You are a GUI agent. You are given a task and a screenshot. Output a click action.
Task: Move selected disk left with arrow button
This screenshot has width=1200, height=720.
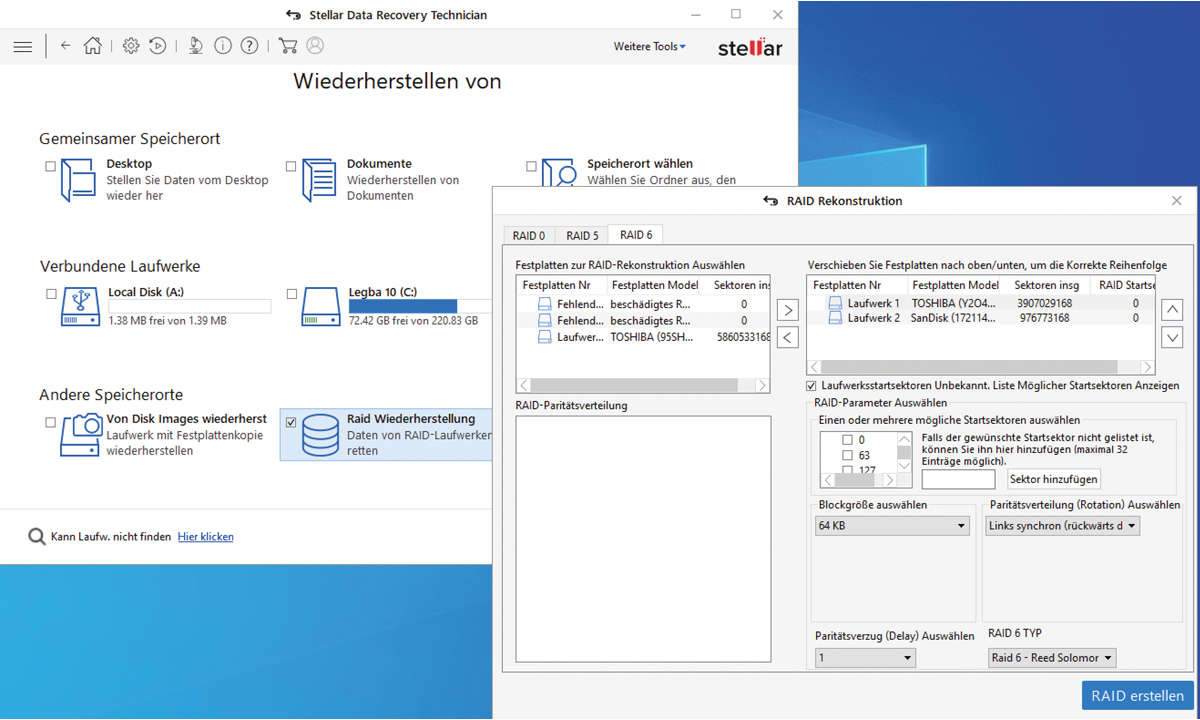click(788, 337)
